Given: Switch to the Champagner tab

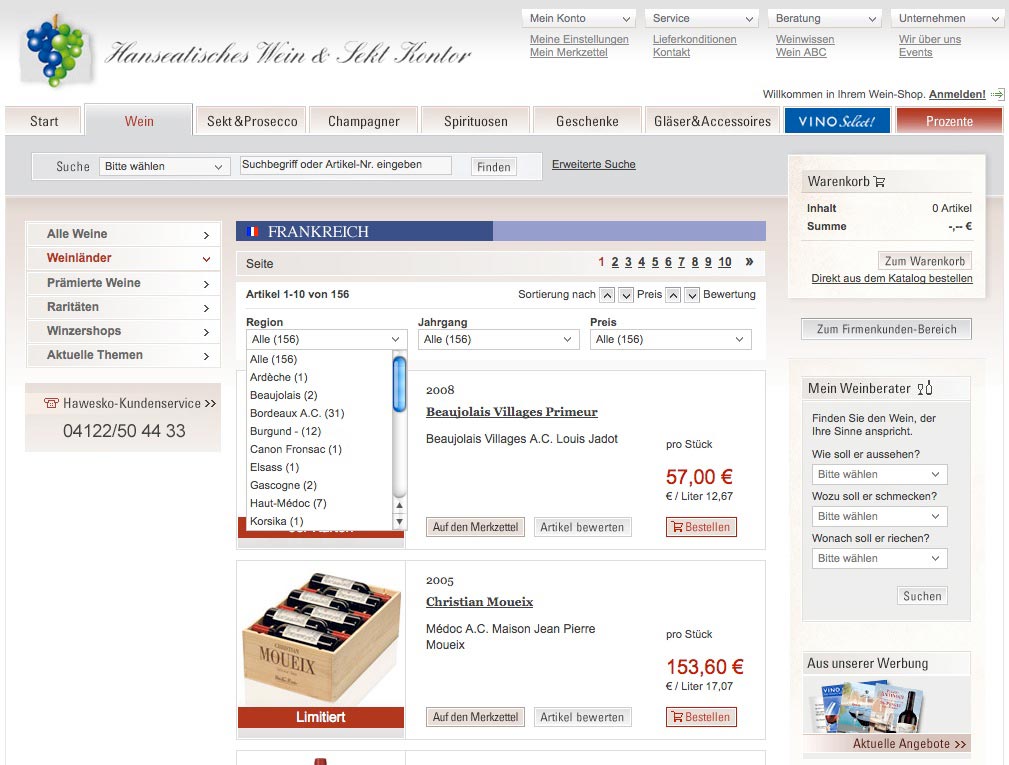Looking at the screenshot, I should click(x=364, y=121).
